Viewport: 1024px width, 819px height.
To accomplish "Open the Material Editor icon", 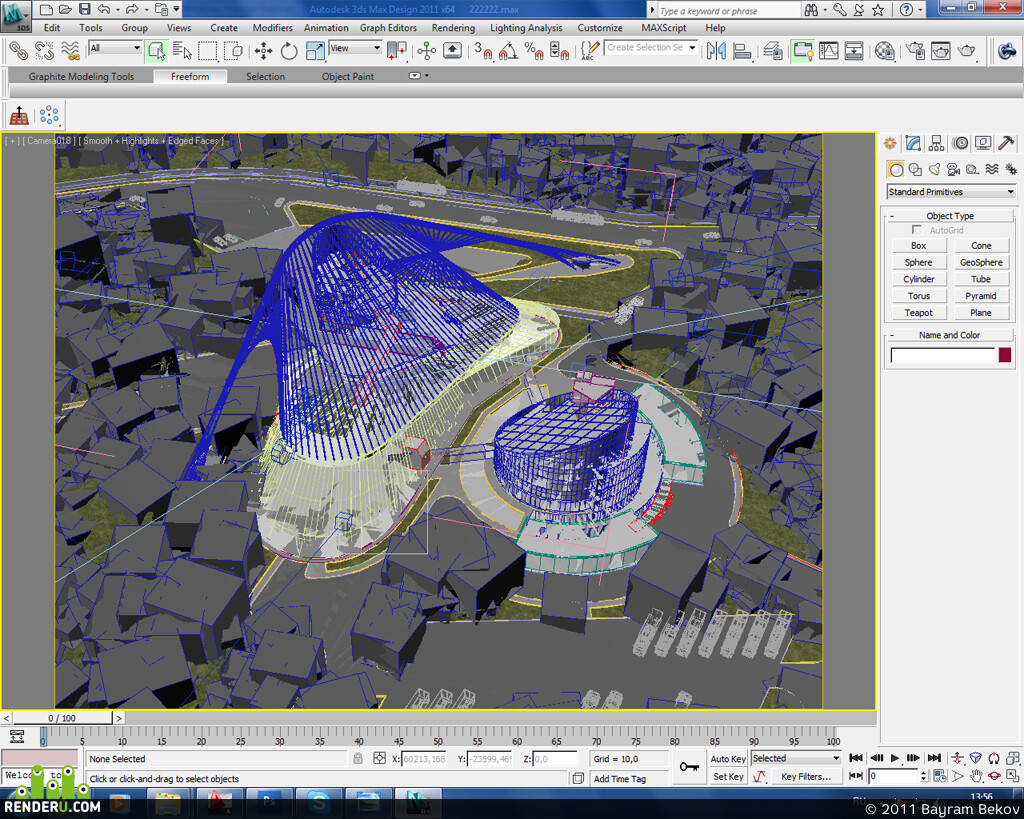I will coord(884,51).
